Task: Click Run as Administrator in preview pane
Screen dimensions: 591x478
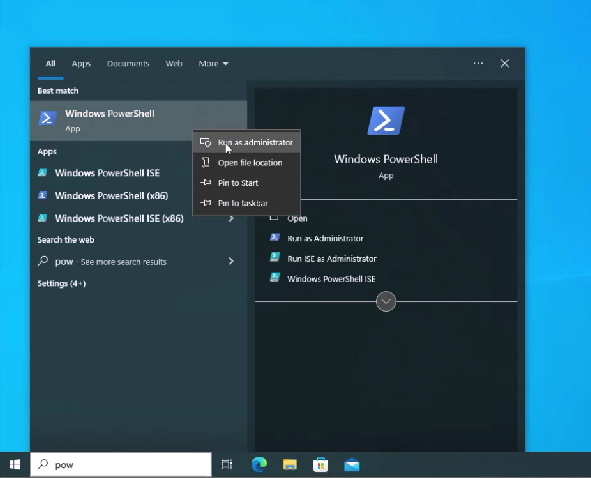Action: coord(325,239)
